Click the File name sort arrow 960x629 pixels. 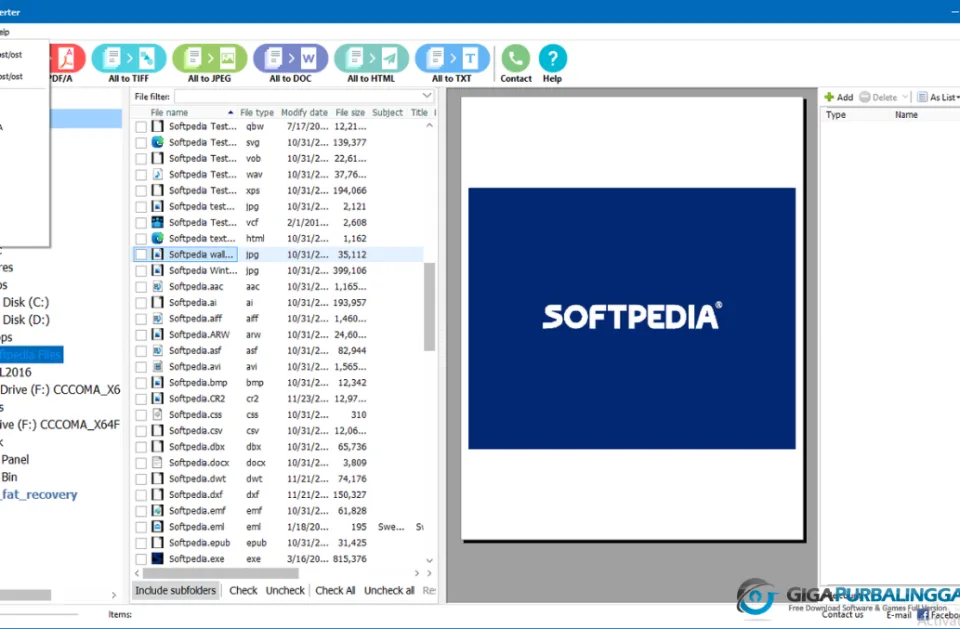pos(230,113)
